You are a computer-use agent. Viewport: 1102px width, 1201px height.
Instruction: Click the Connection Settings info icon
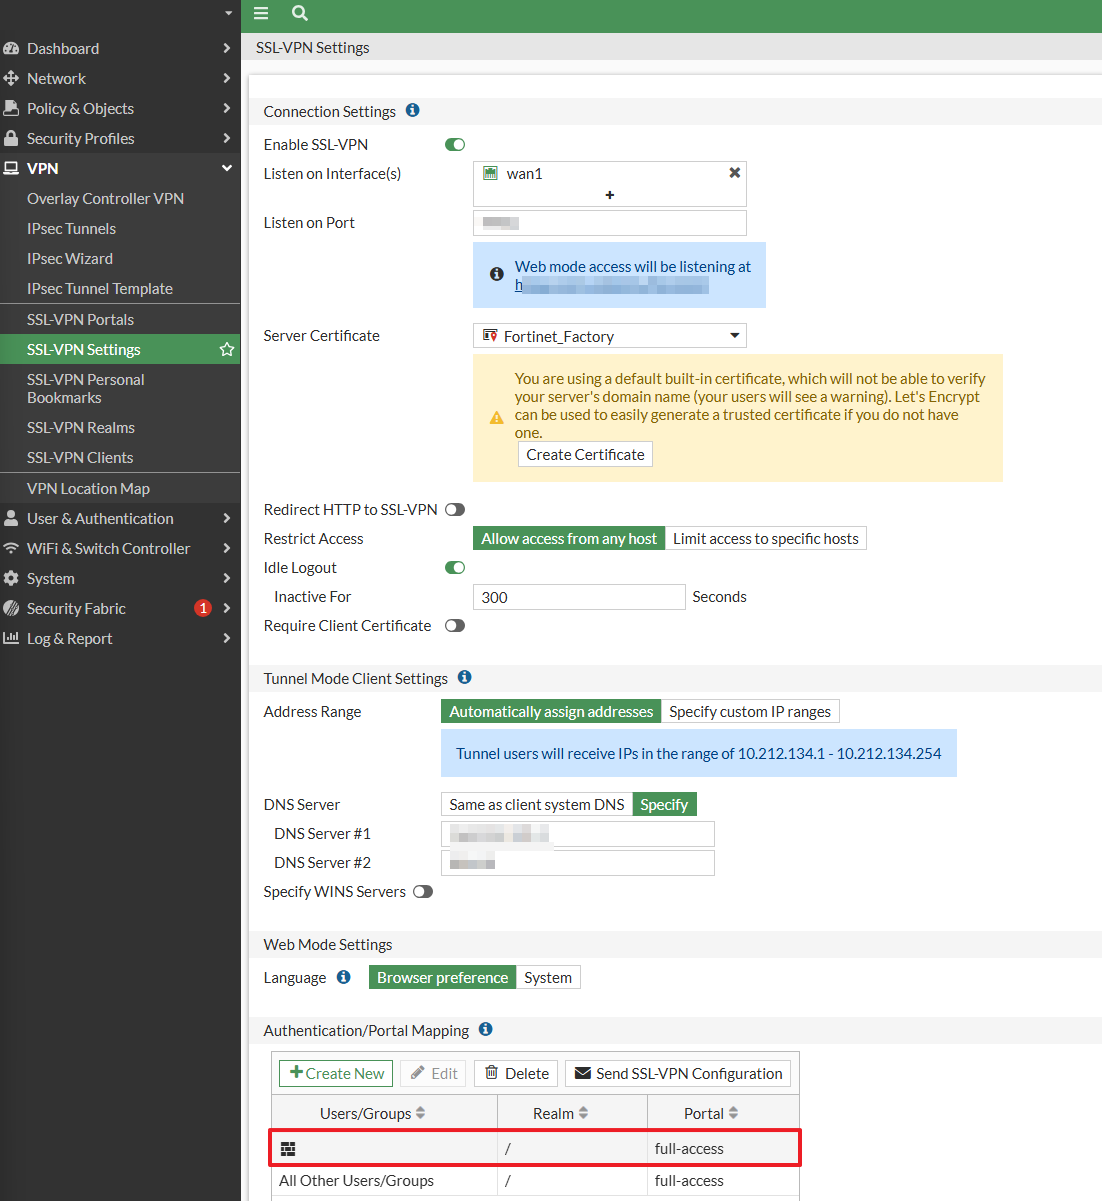coord(412,111)
